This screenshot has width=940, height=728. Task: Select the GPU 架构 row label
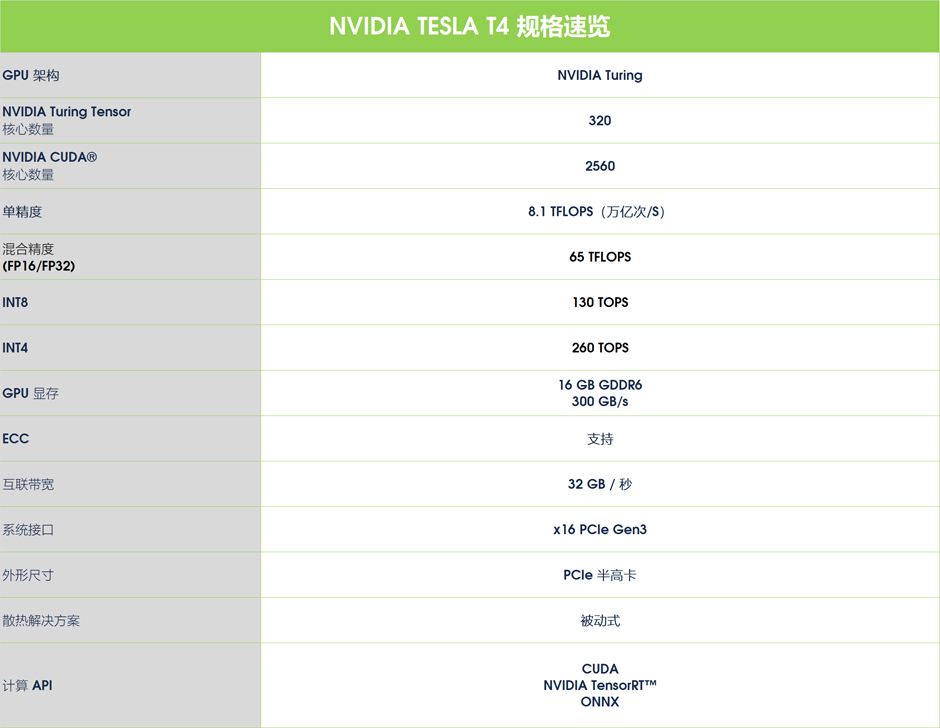(31, 75)
